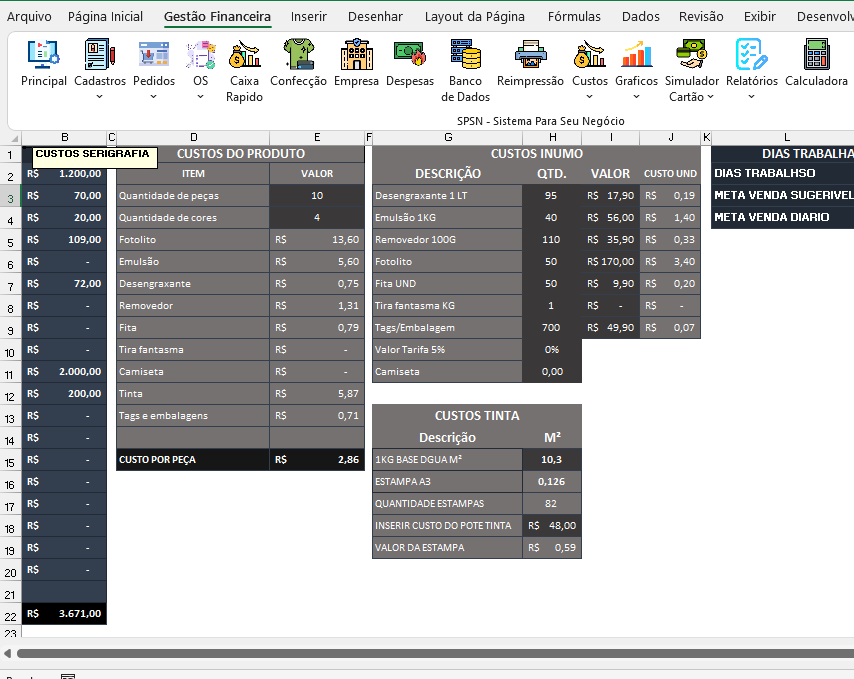Open Reimpressão printer icon
854x679 pixels.
point(530,54)
